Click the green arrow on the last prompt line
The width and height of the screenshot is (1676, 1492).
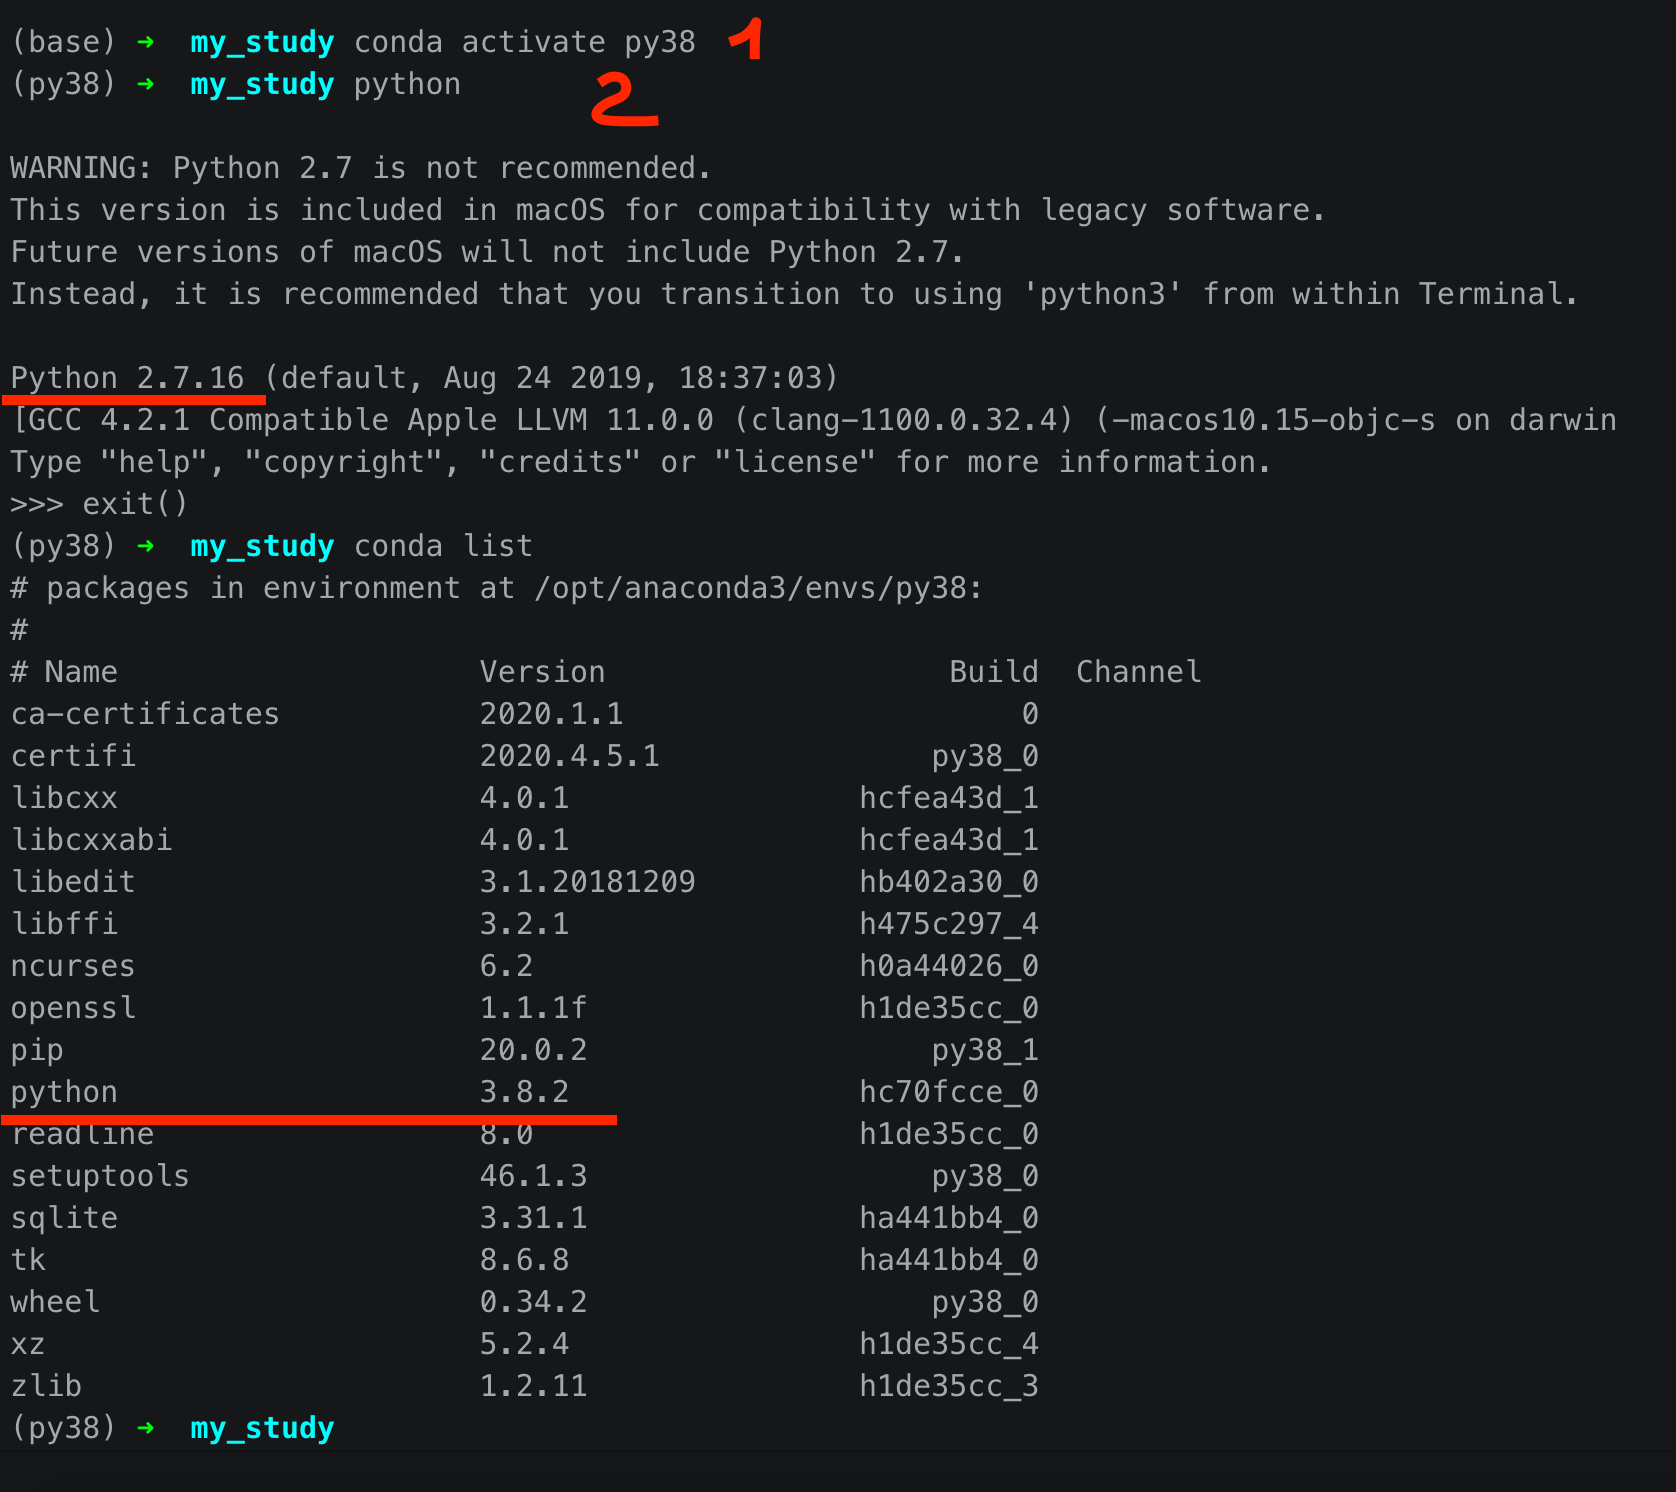(x=146, y=1428)
